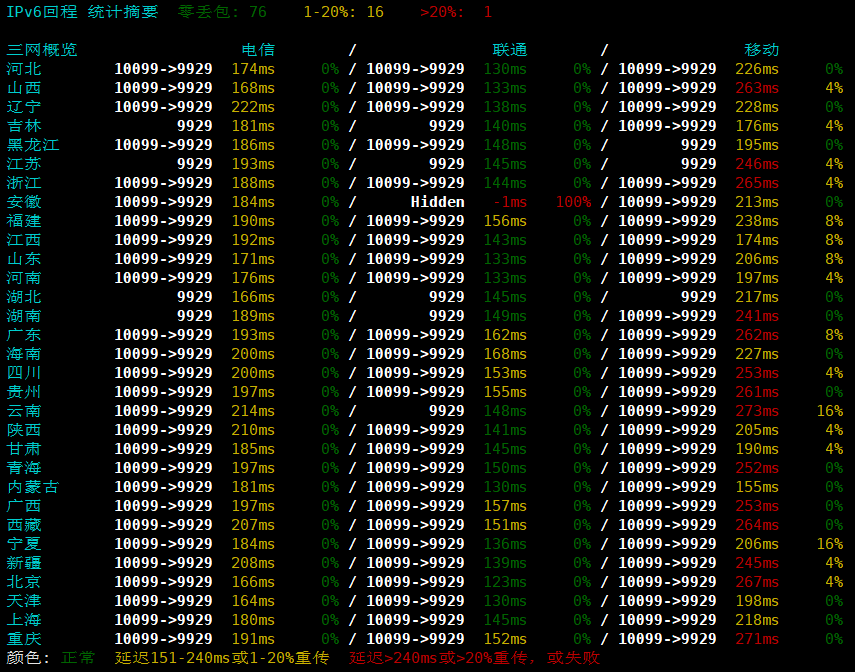
Task: Click 261ms mobile latency in 贵州 row
Action: 757,392
